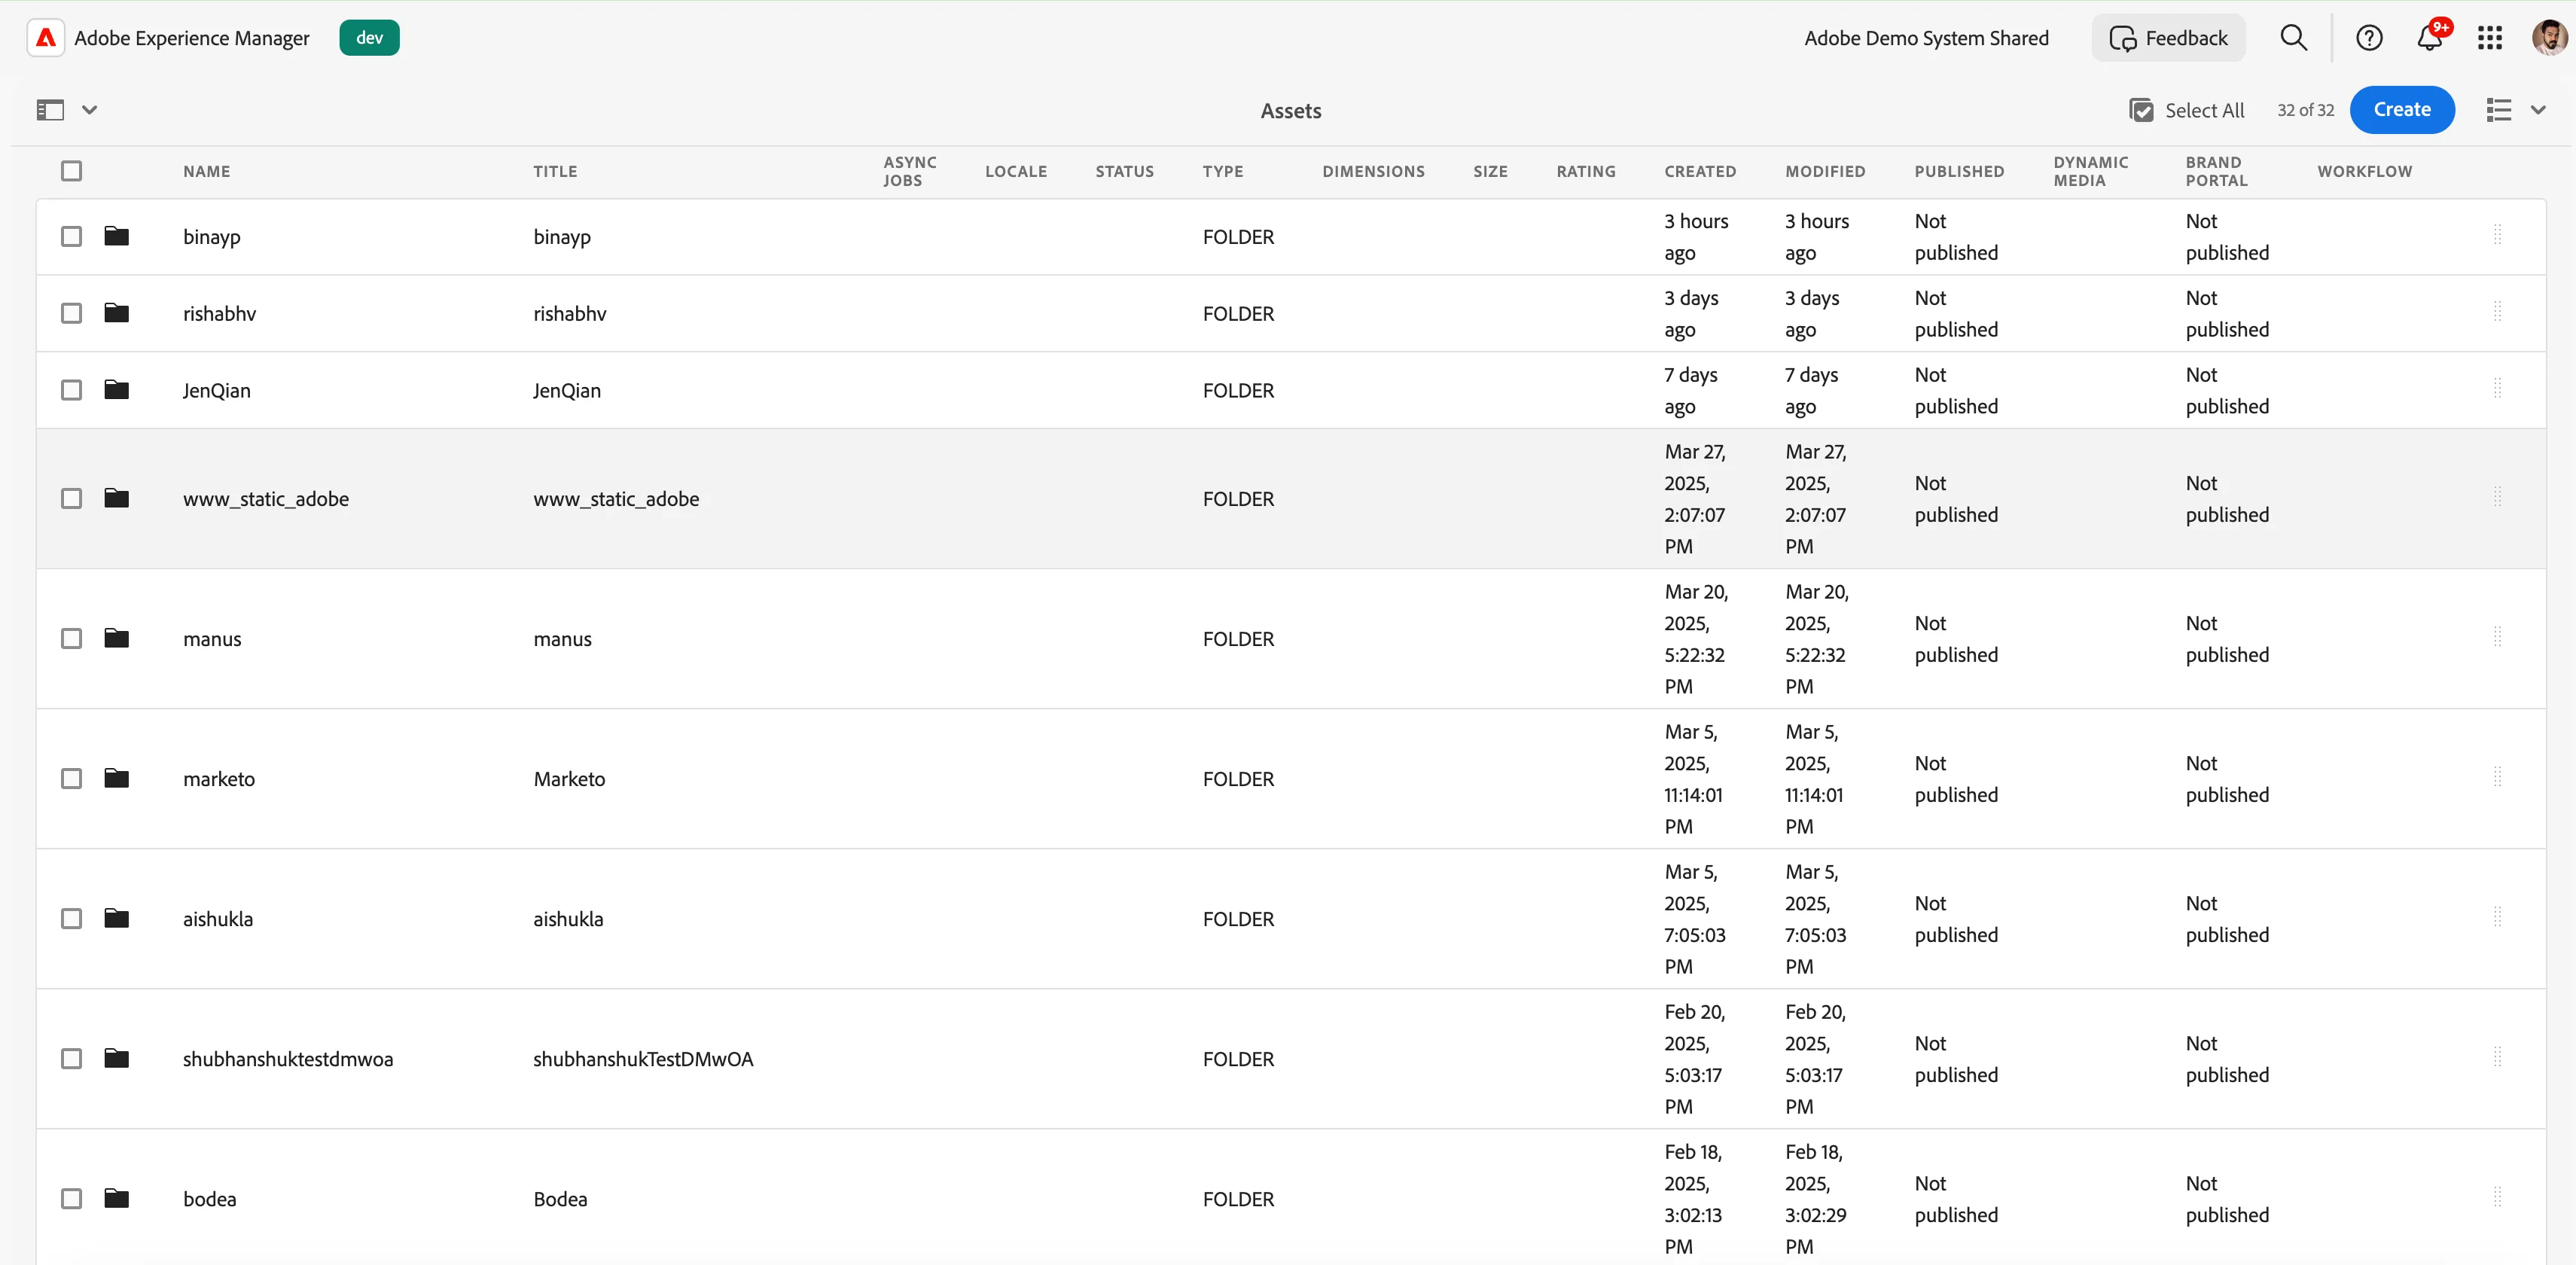2576x1265 pixels.
Task: Expand the view switcher dropdown chevron
Action: (x=2538, y=110)
